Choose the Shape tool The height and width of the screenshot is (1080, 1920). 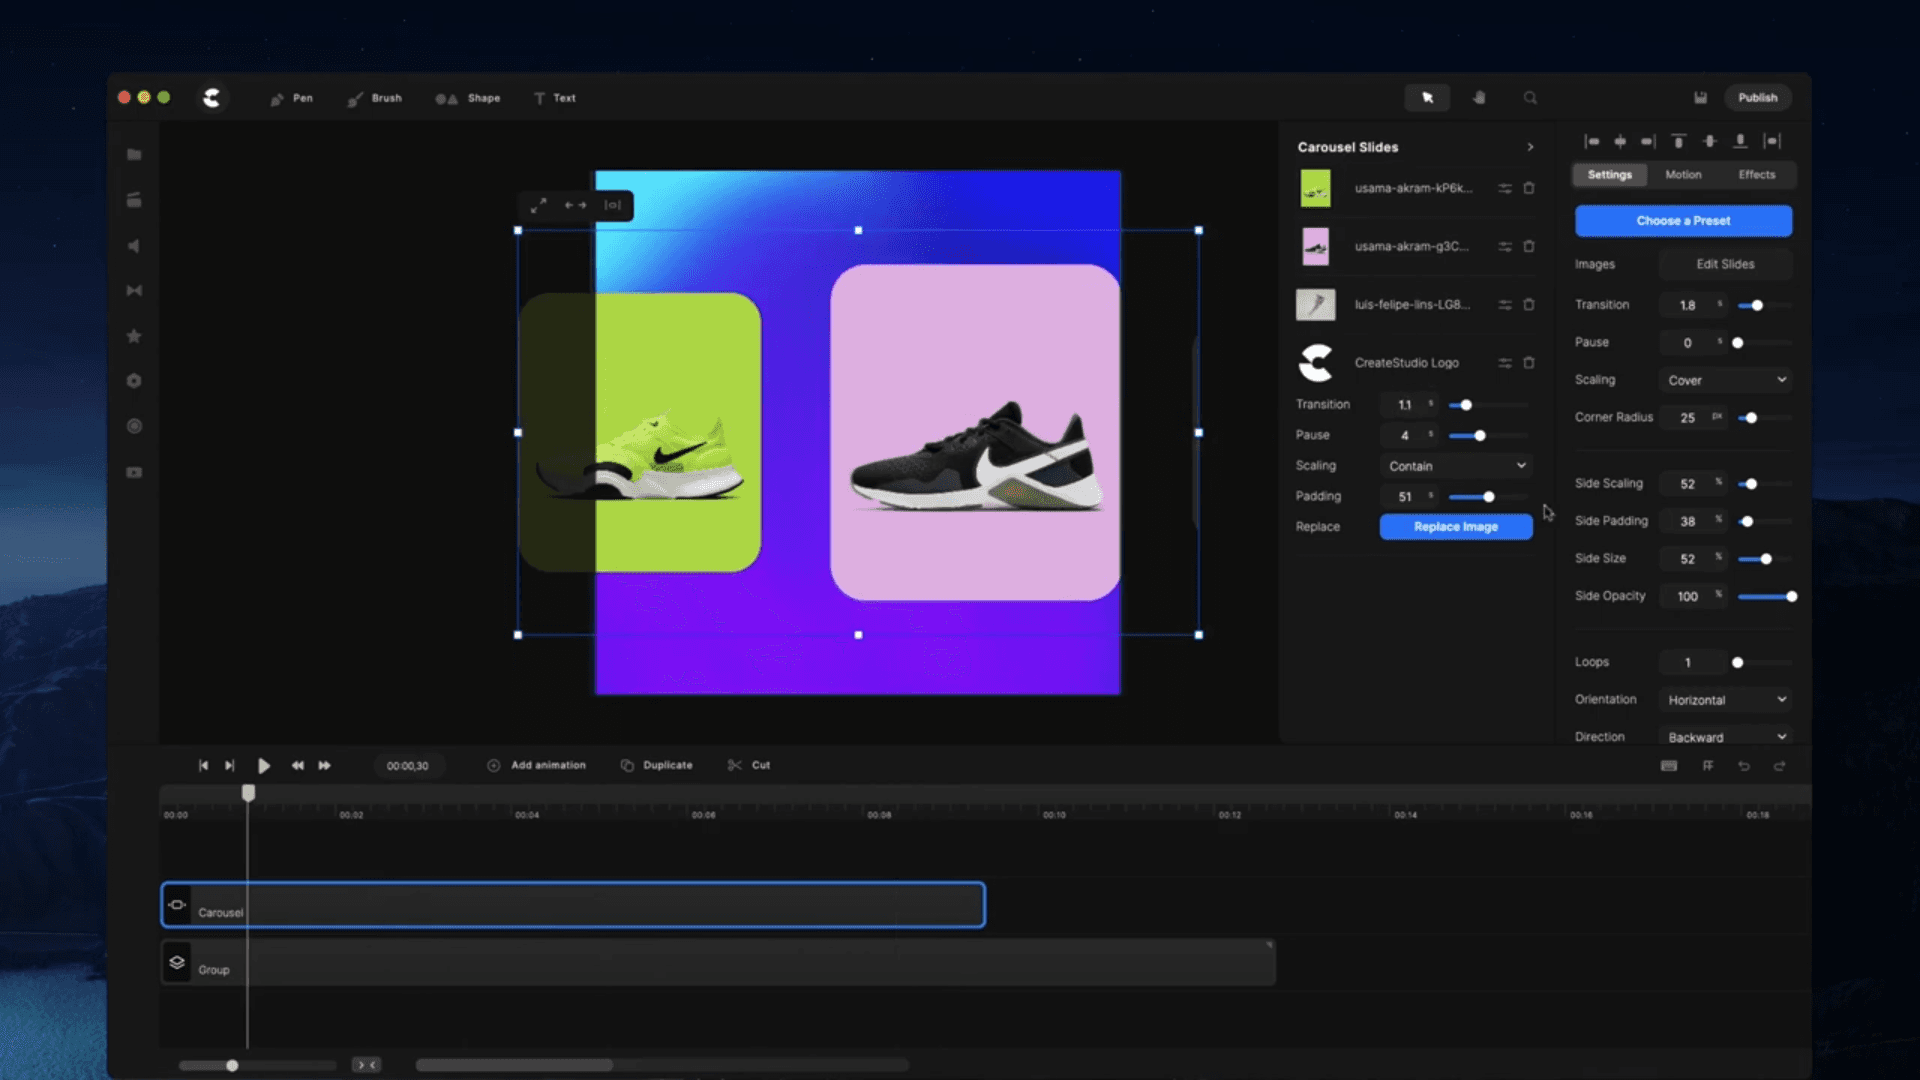tap(468, 98)
